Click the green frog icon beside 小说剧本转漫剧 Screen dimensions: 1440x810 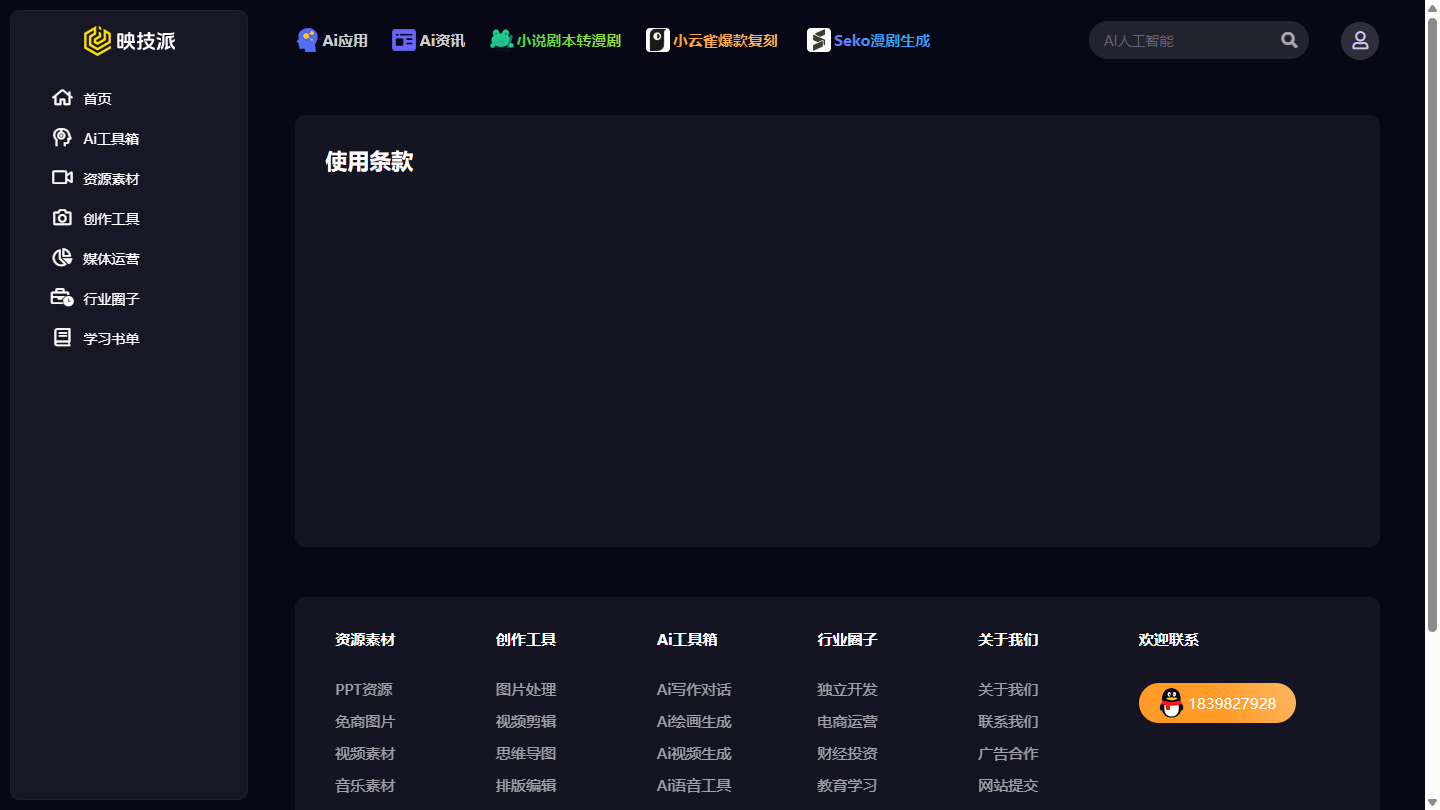click(501, 40)
